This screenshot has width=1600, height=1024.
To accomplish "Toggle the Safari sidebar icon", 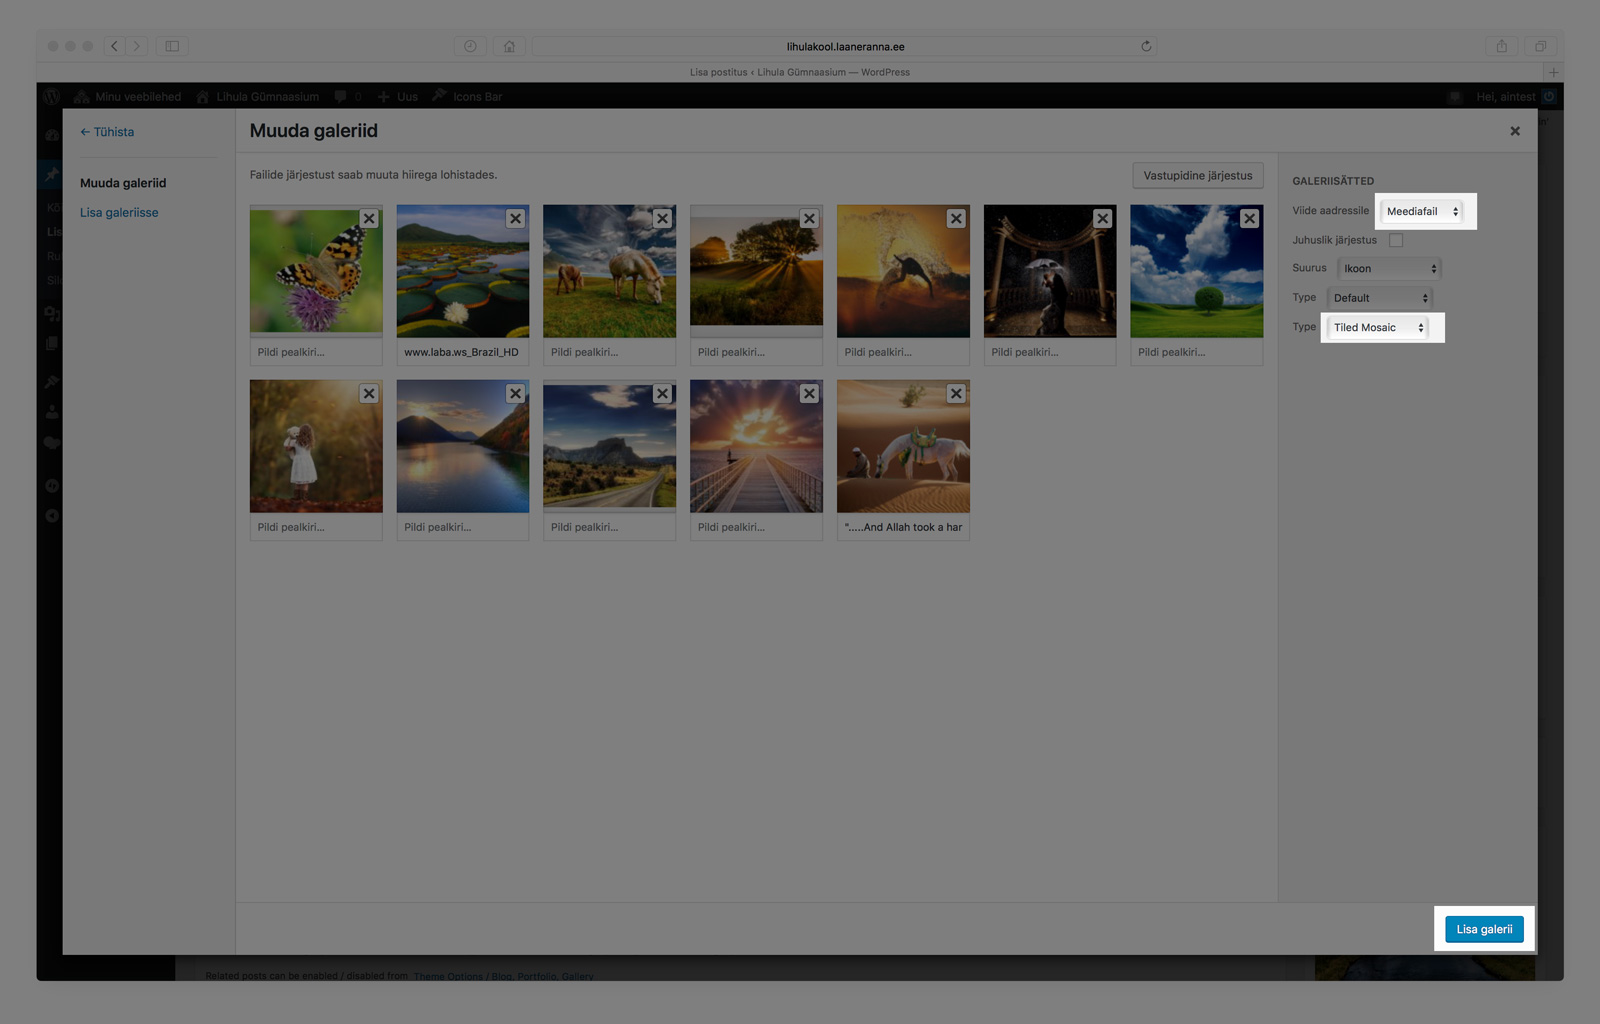I will point(172,46).
